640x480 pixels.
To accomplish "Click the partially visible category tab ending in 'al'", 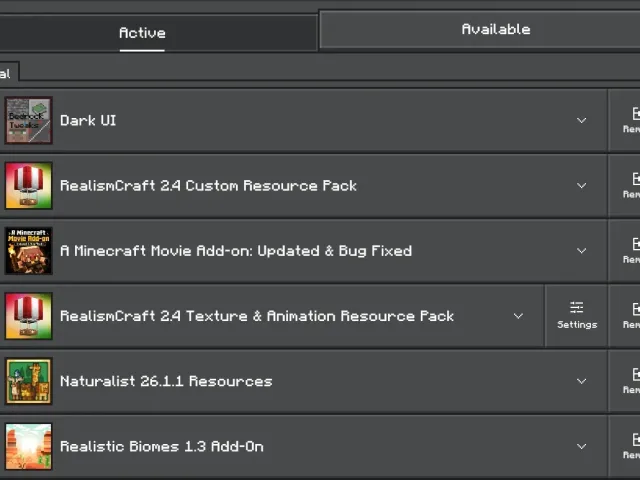I will (x=8, y=73).
